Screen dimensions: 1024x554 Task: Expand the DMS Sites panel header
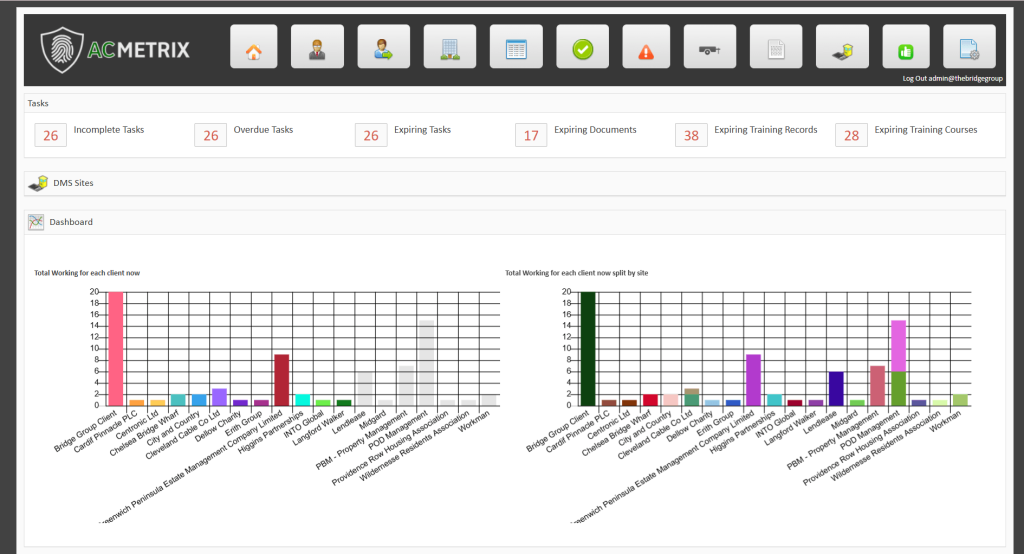click(x=515, y=184)
